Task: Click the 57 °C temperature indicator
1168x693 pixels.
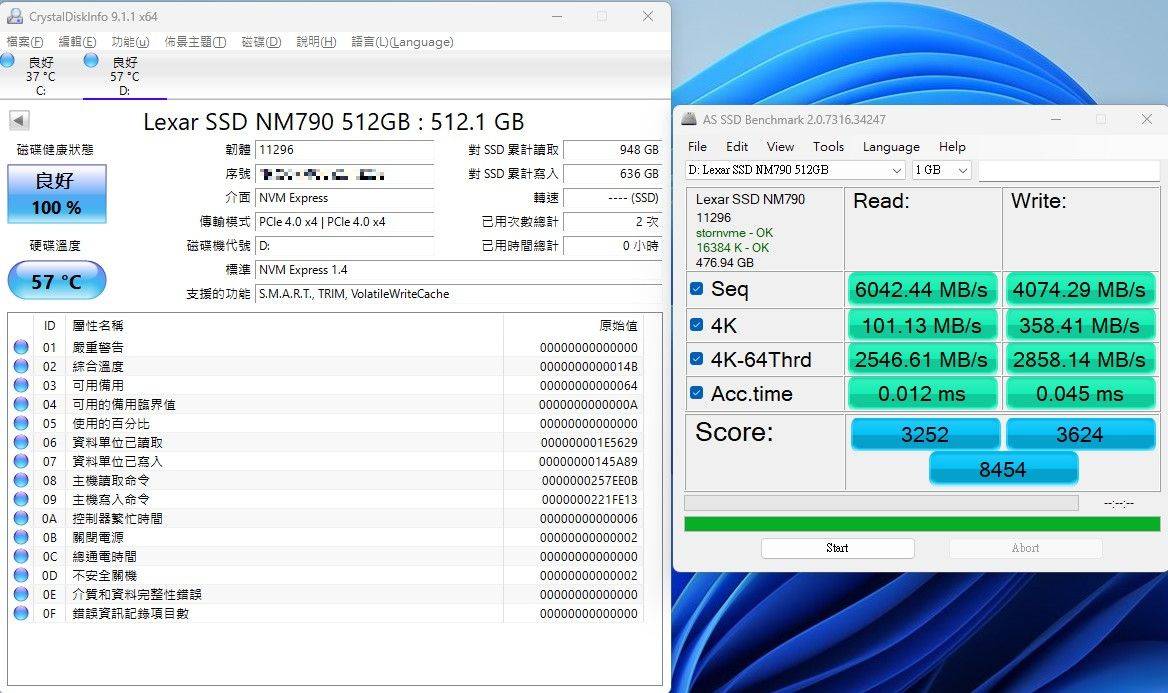Action: (x=57, y=281)
